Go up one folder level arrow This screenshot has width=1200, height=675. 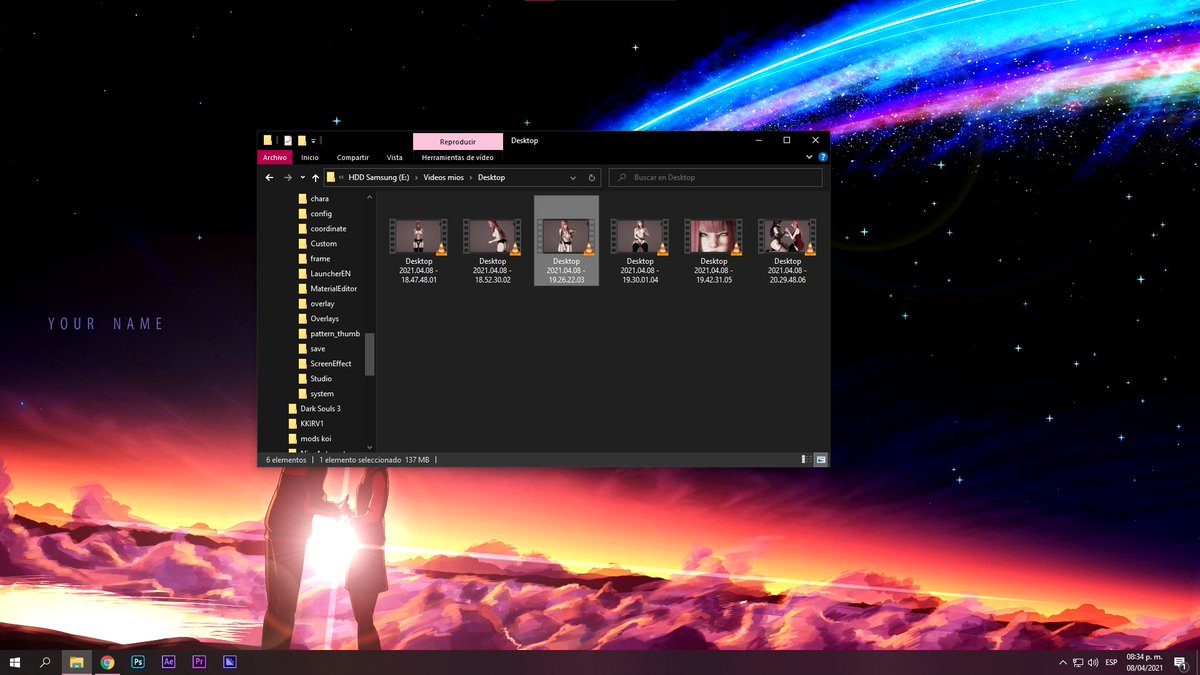click(x=316, y=177)
